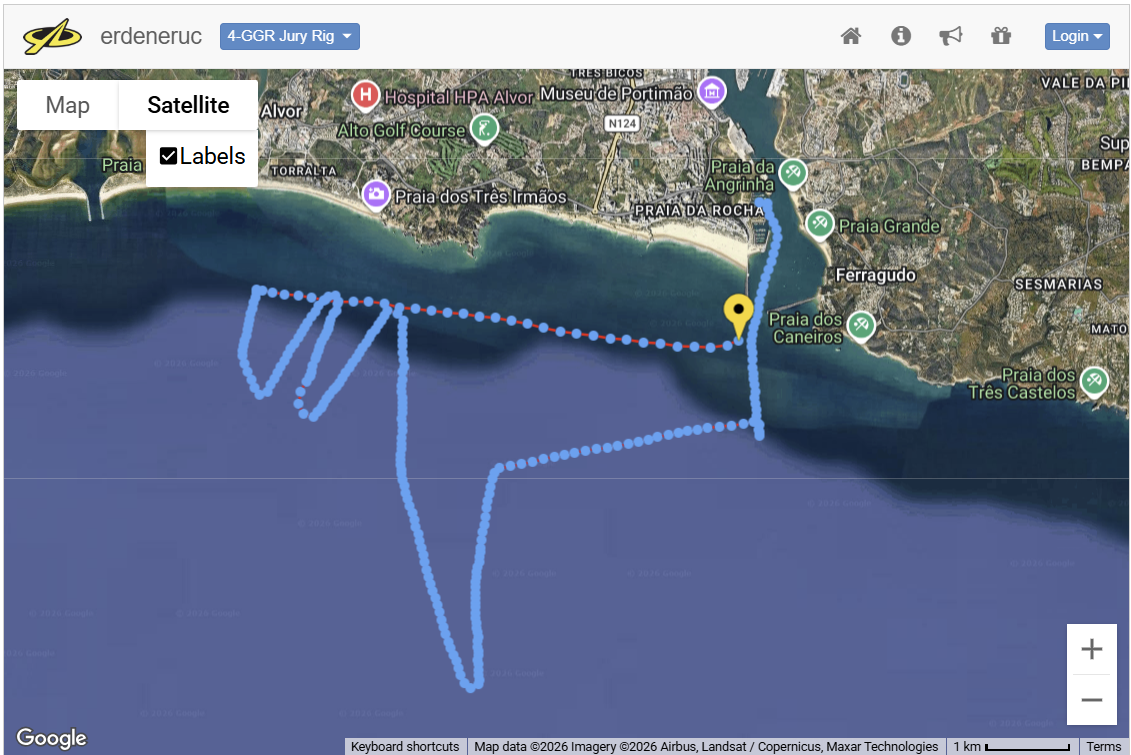Click the yellow boat logo

tap(52, 37)
